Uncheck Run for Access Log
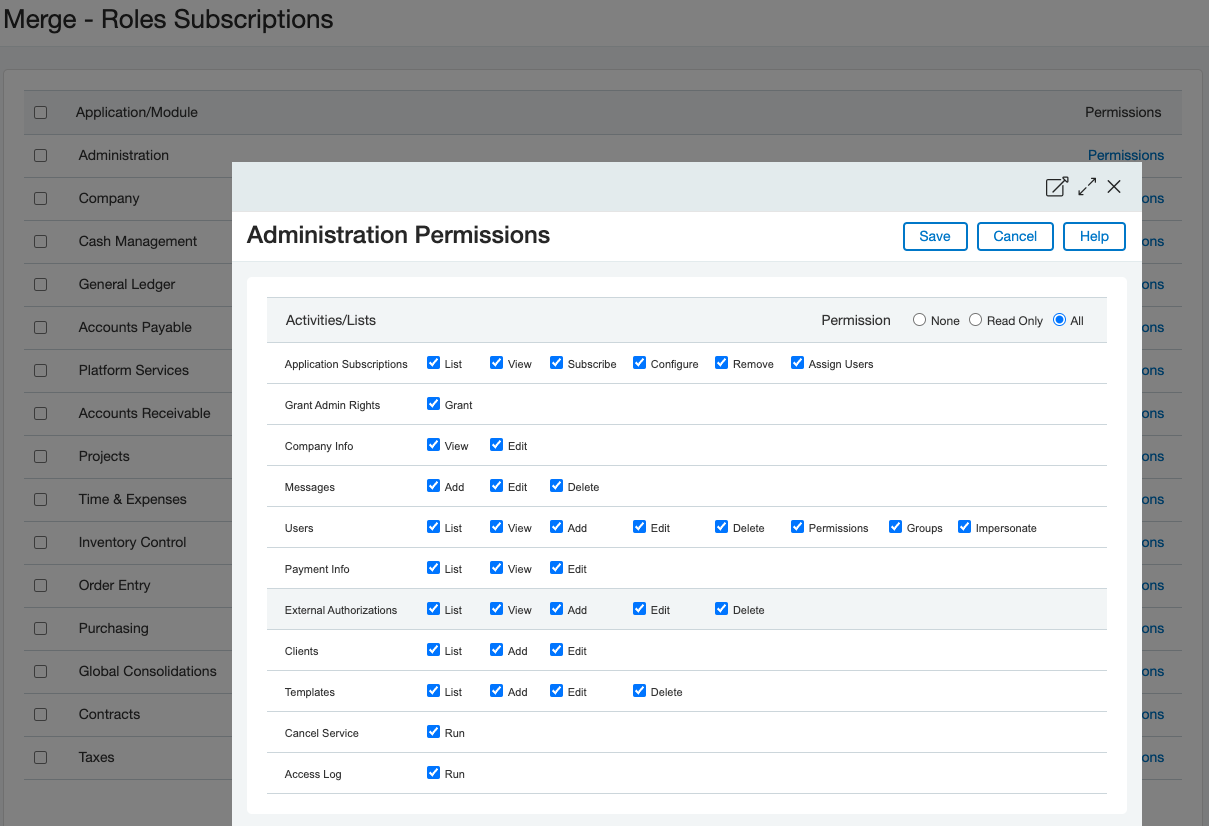 point(433,773)
